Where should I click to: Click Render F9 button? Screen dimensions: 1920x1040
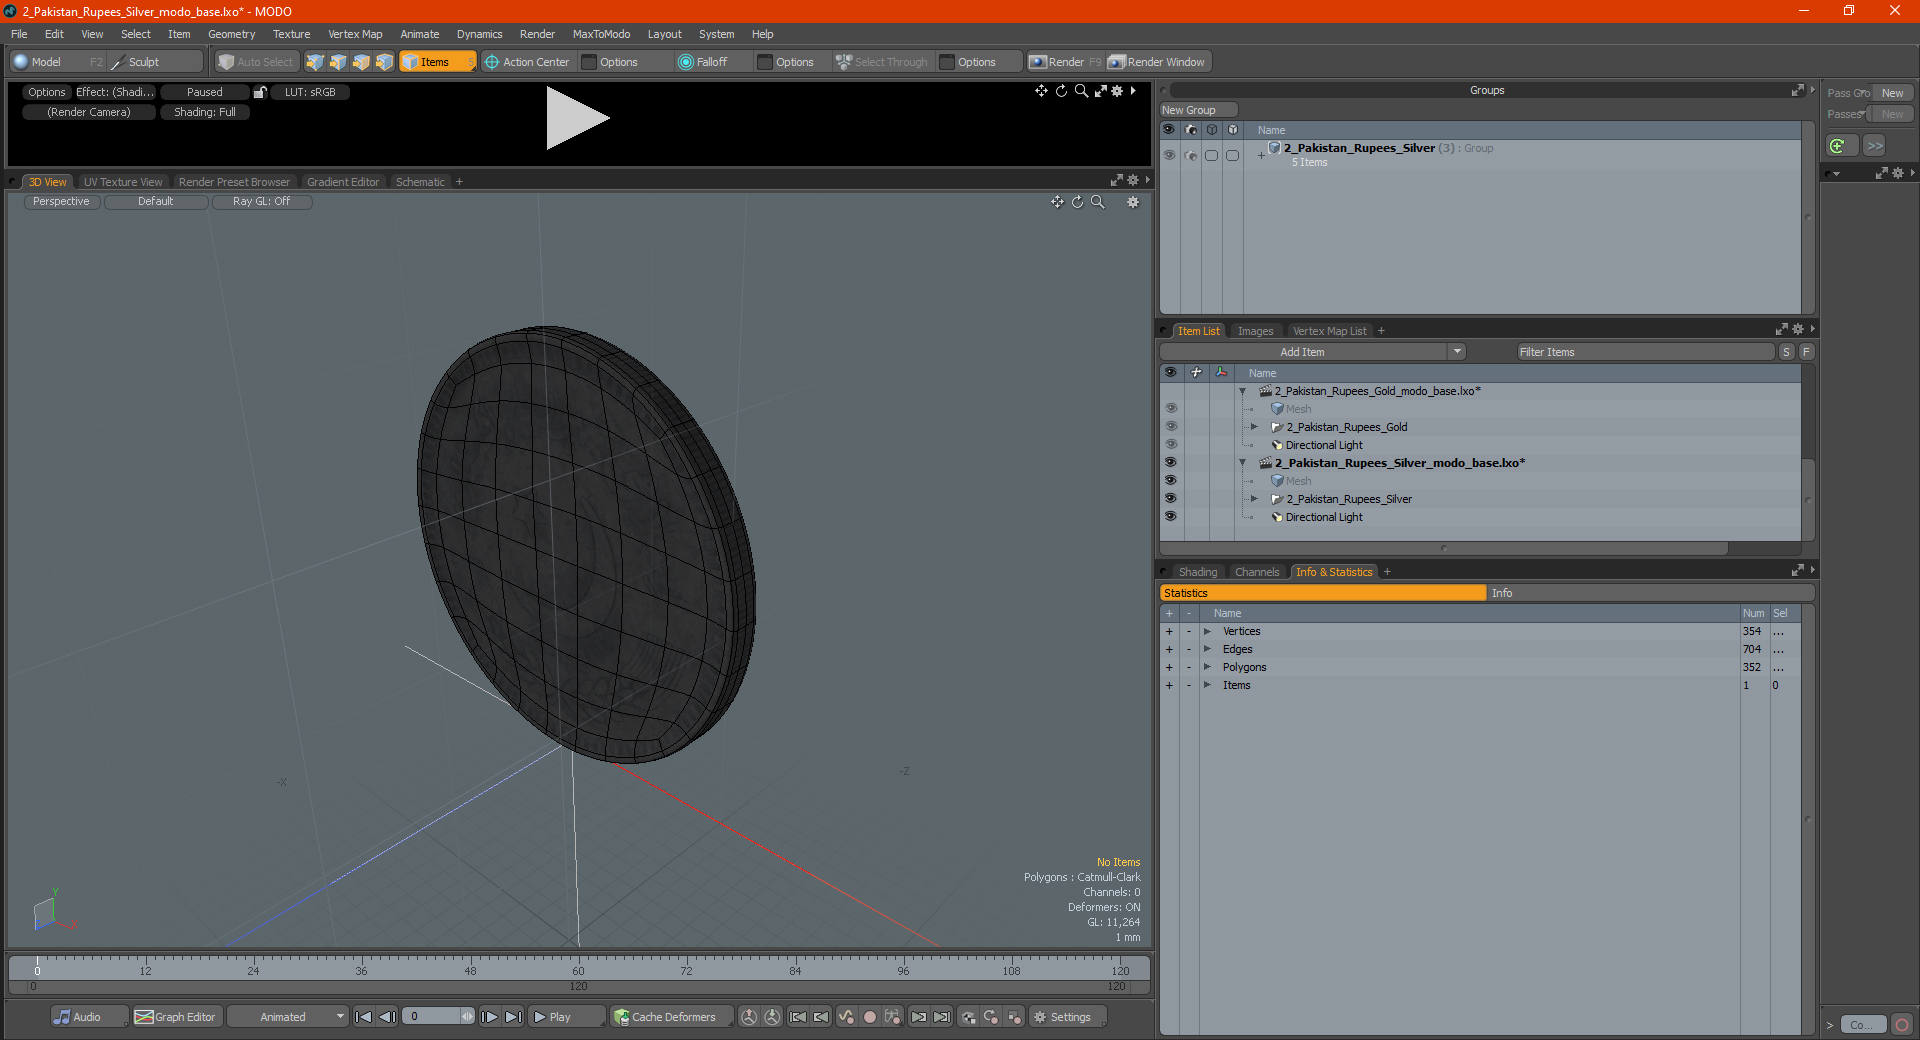coord(1065,62)
